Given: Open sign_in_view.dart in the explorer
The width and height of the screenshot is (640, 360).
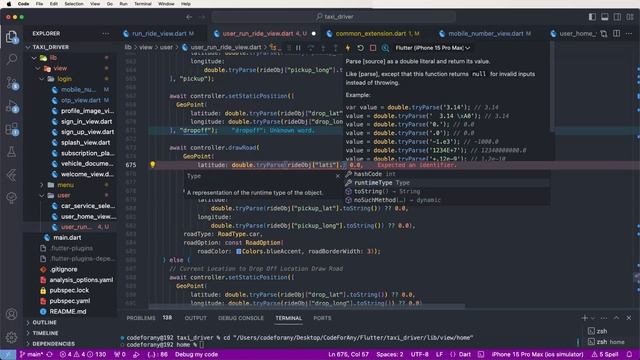Looking at the screenshot, I should [86, 121].
